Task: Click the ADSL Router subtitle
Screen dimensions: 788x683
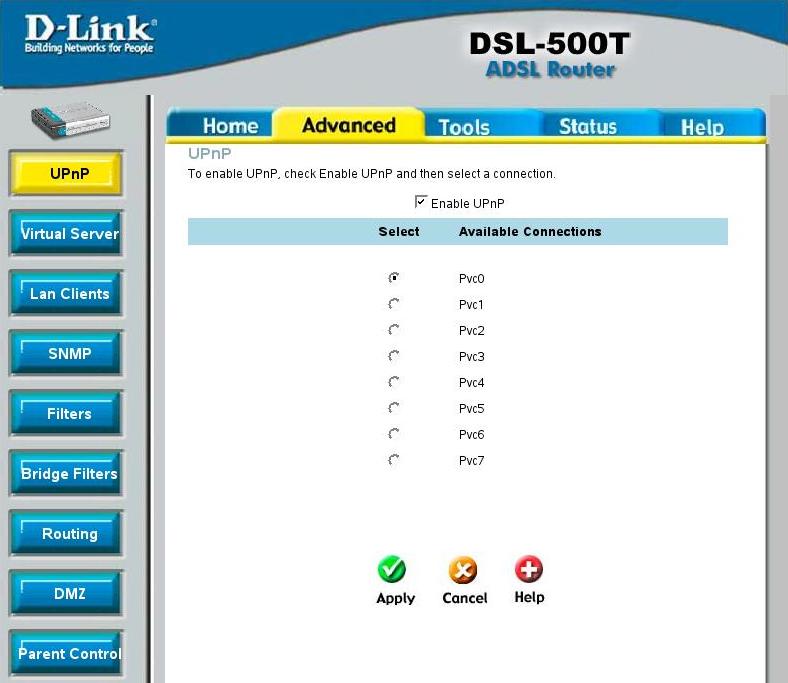Action: (x=550, y=69)
